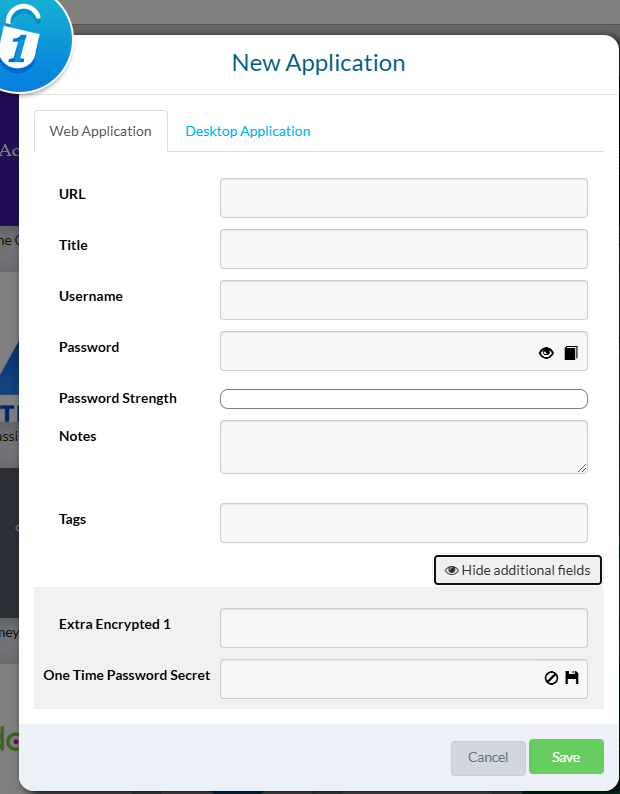
Task: Select the Web Application tab
Action: 101,131
